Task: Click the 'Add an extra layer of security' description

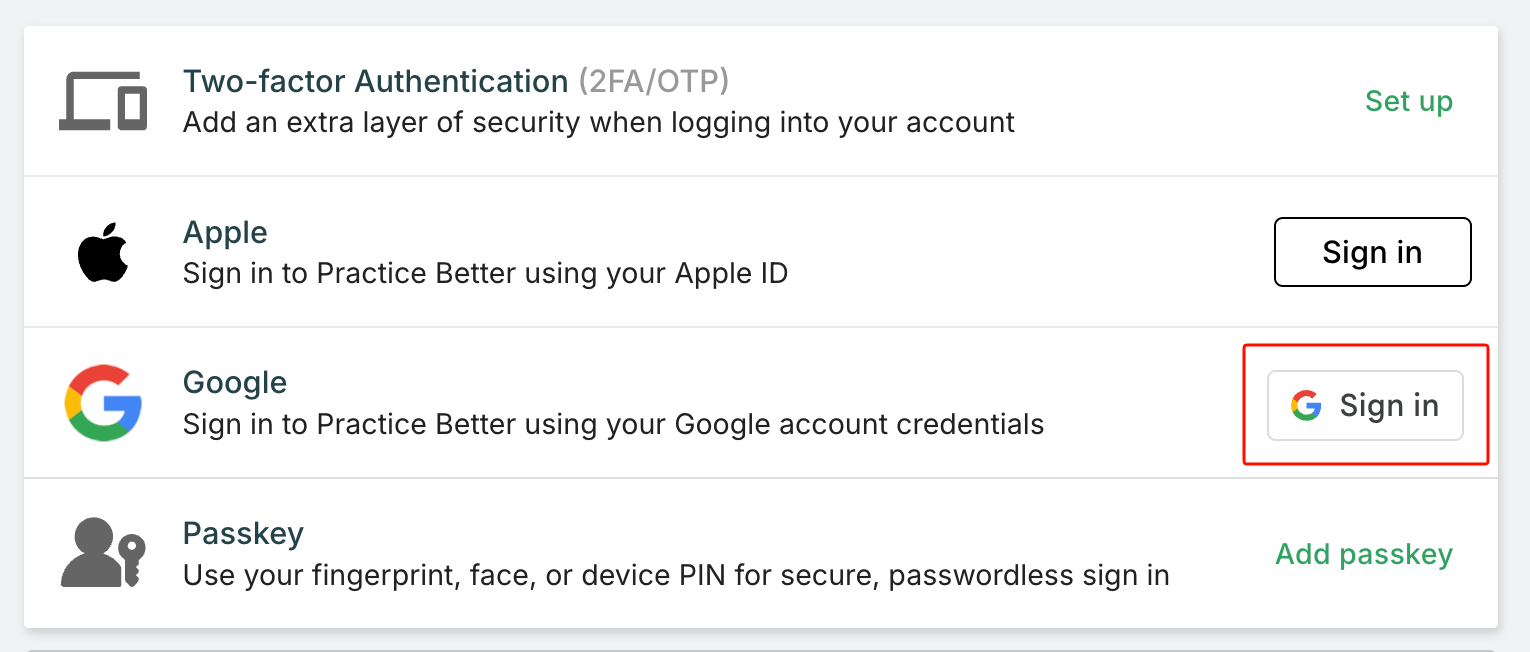Action: (x=598, y=123)
